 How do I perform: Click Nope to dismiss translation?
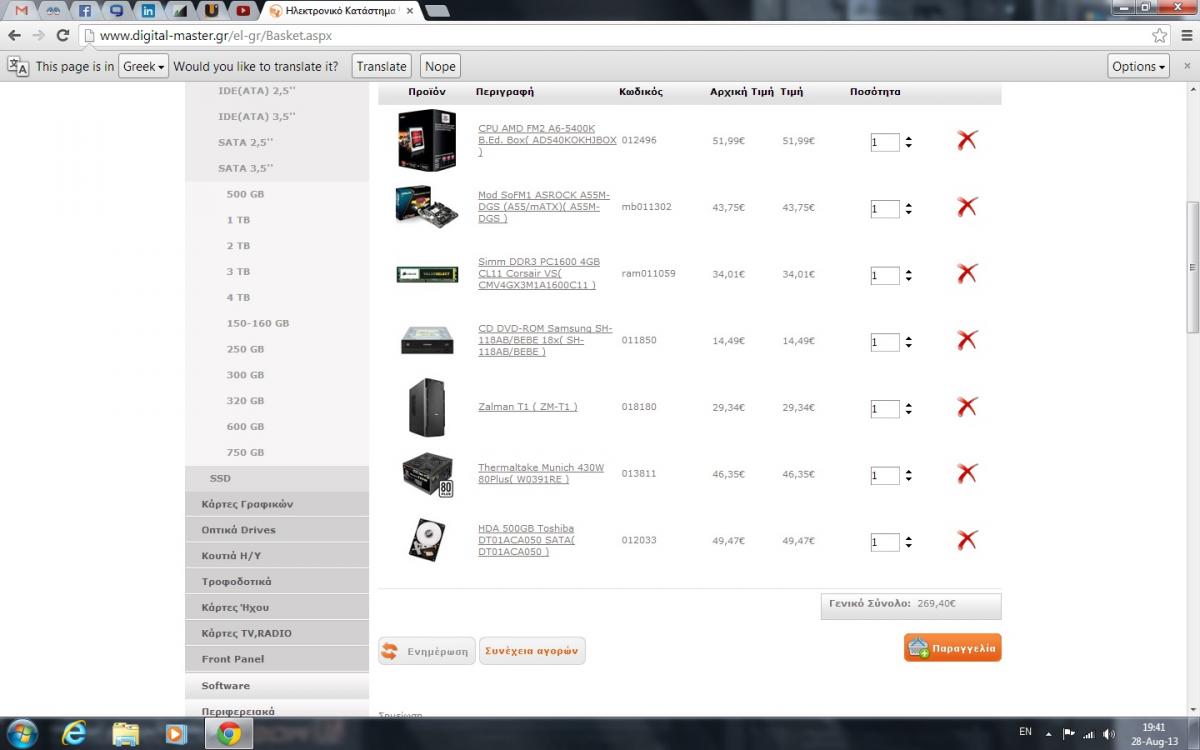pos(440,66)
